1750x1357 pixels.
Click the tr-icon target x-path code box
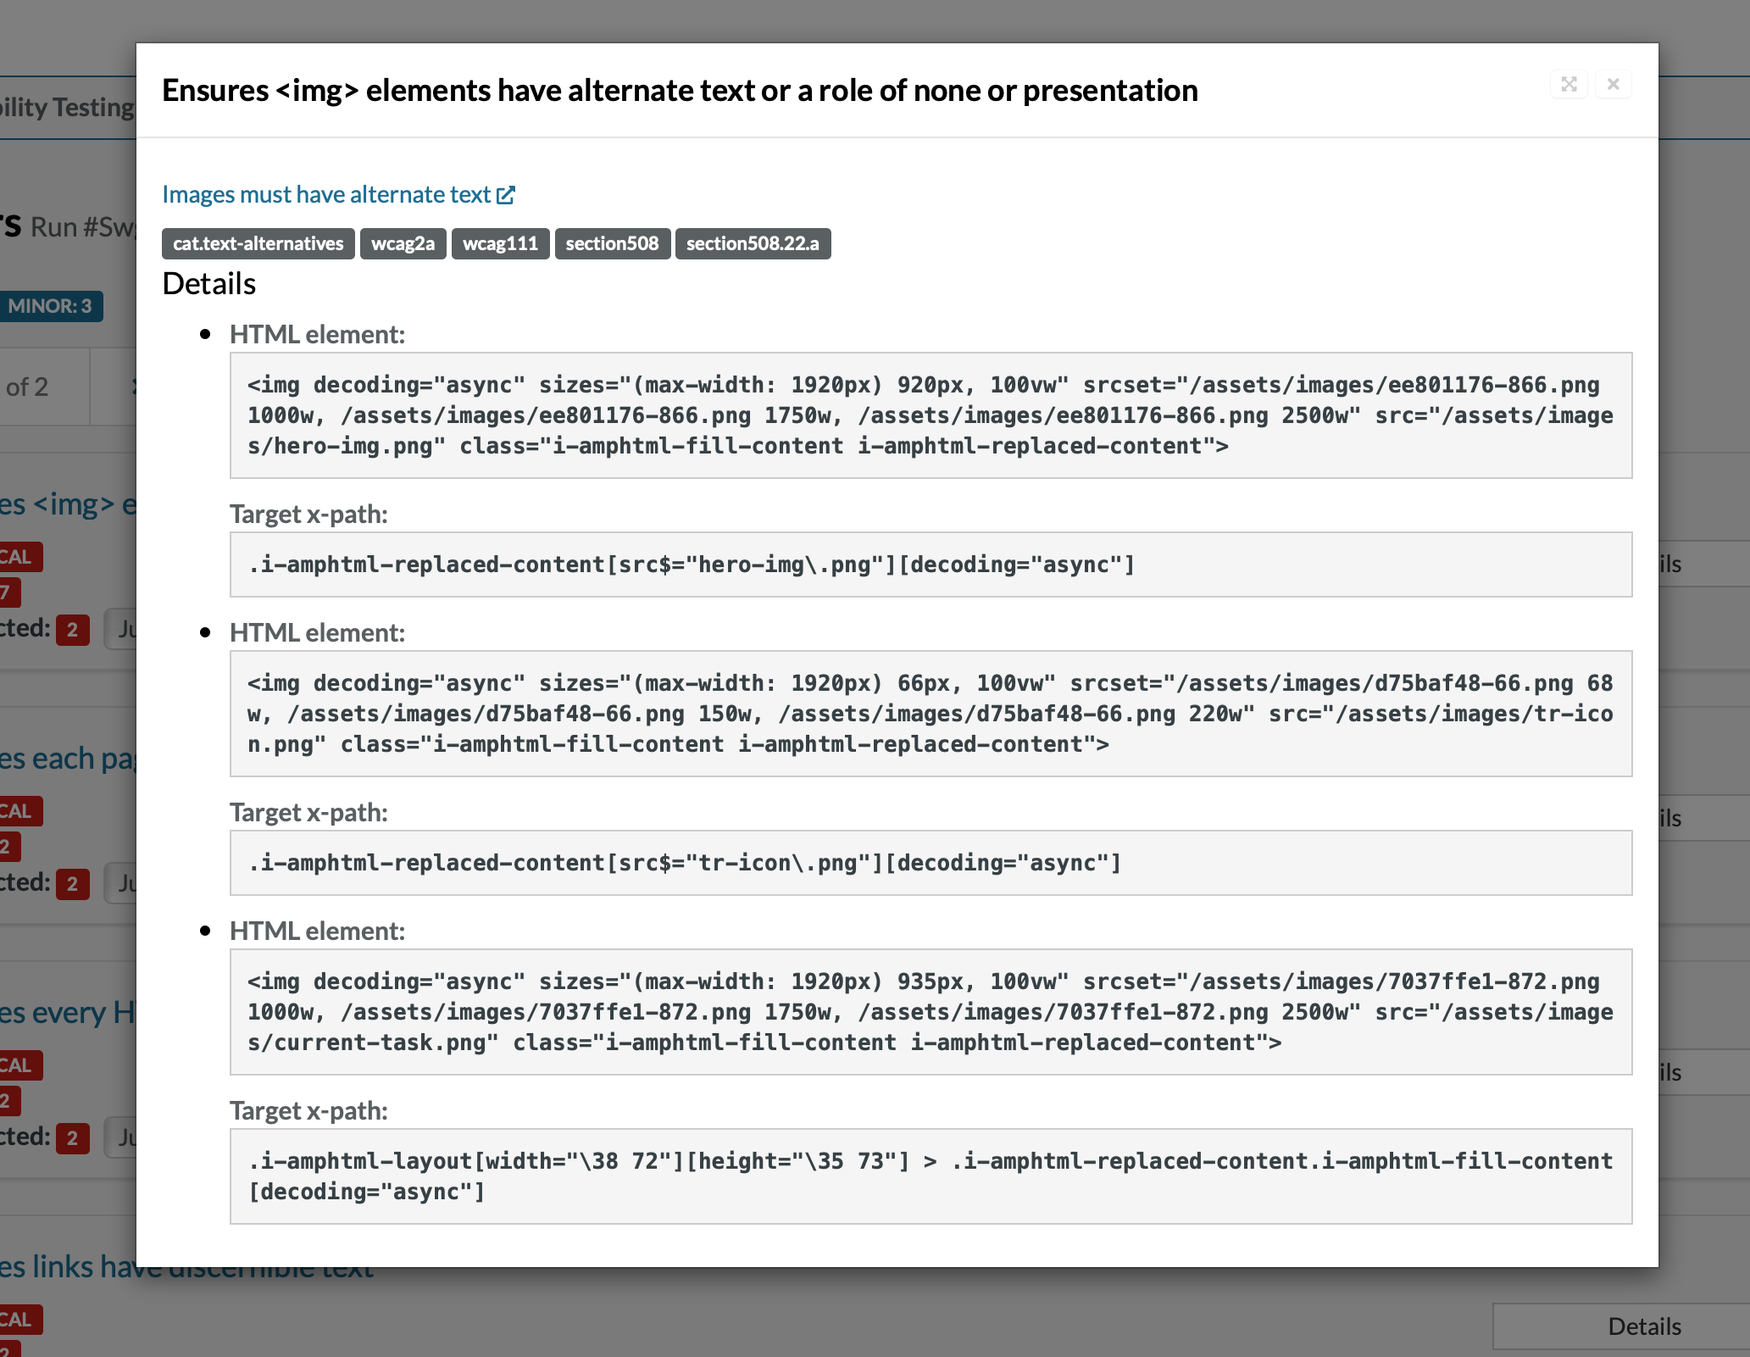pyautogui.click(x=930, y=862)
